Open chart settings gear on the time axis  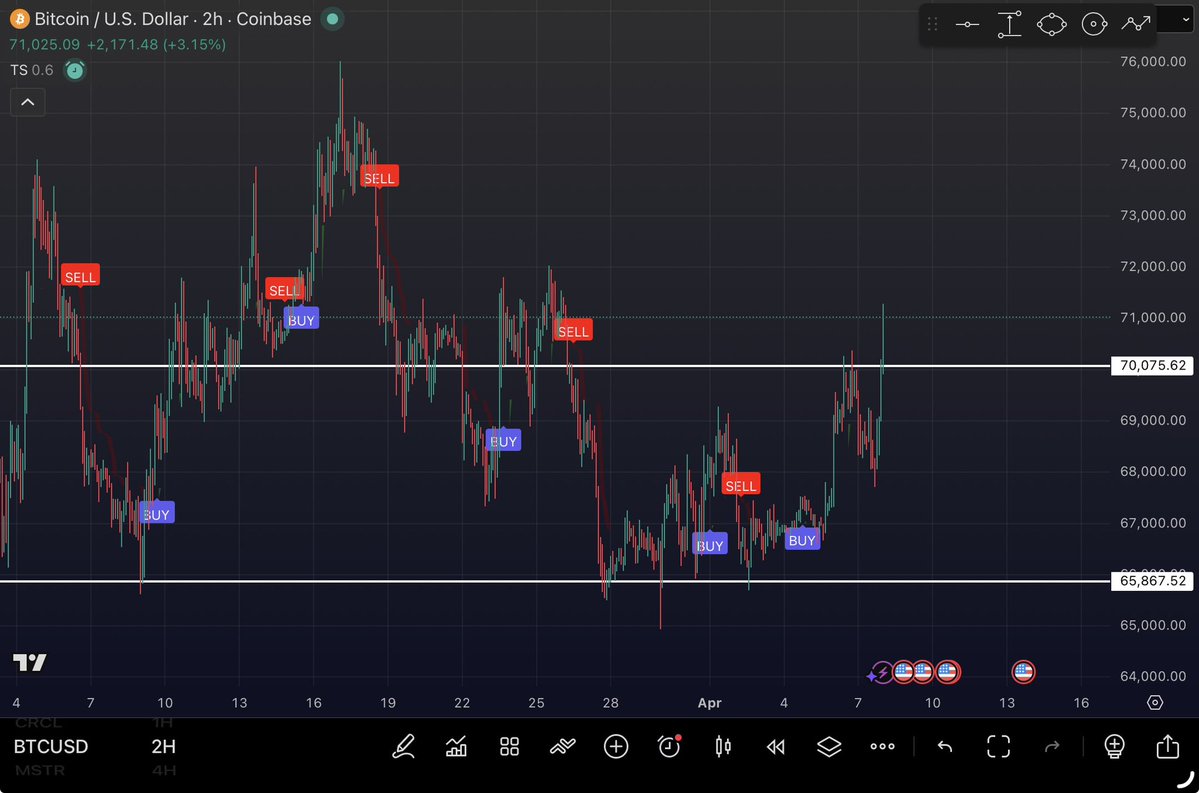click(1155, 703)
